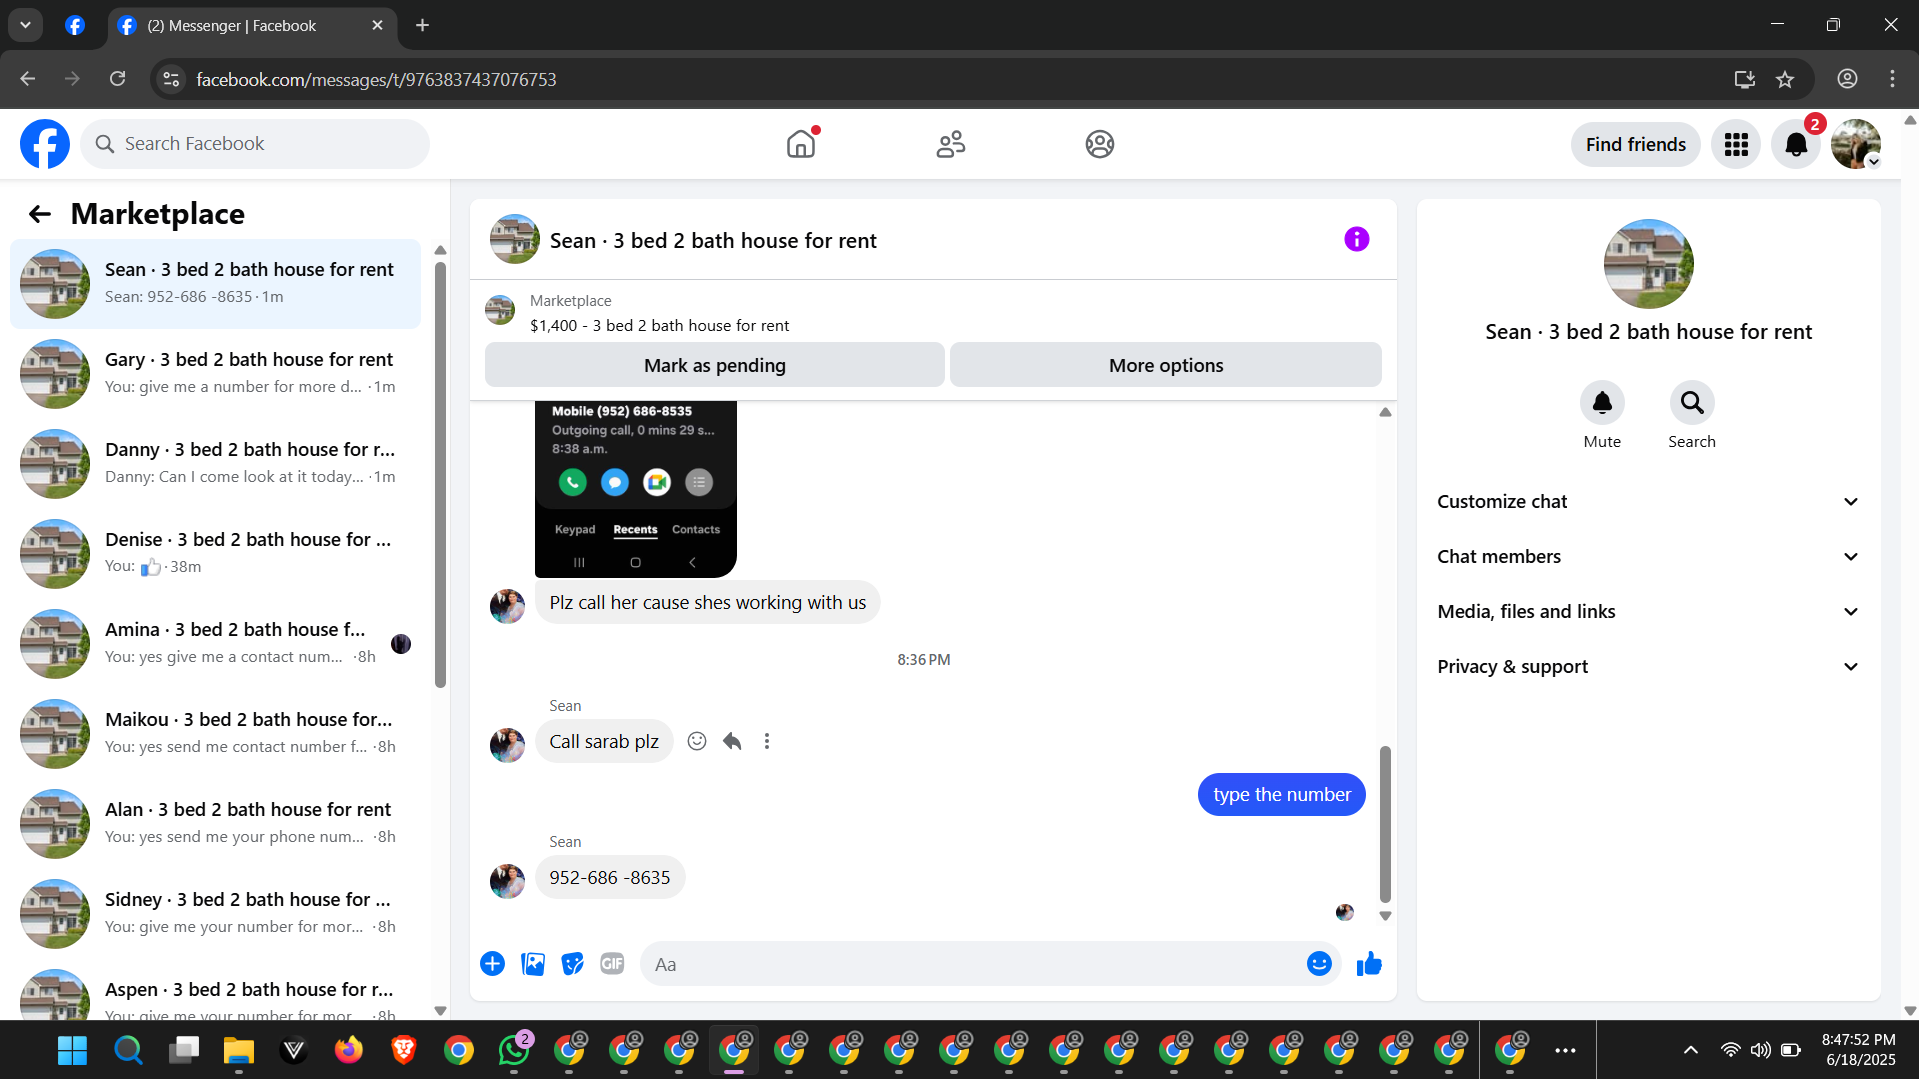Open Sidney's house for rent conversation
This screenshot has height=1079, width=1919.
pyautogui.click(x=215, y=913)
